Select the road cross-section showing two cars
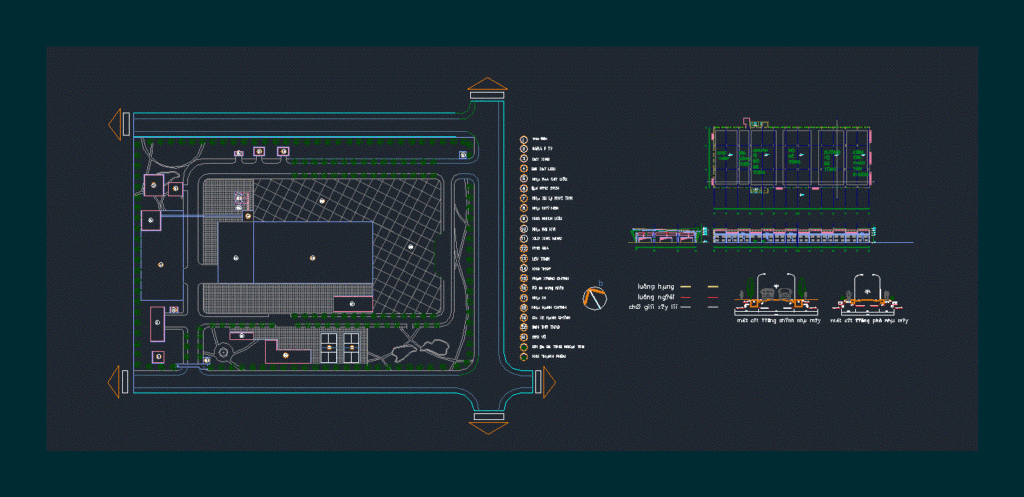Image resolution: width=1024 pixels, height=497 pixels. coord(776,293)
